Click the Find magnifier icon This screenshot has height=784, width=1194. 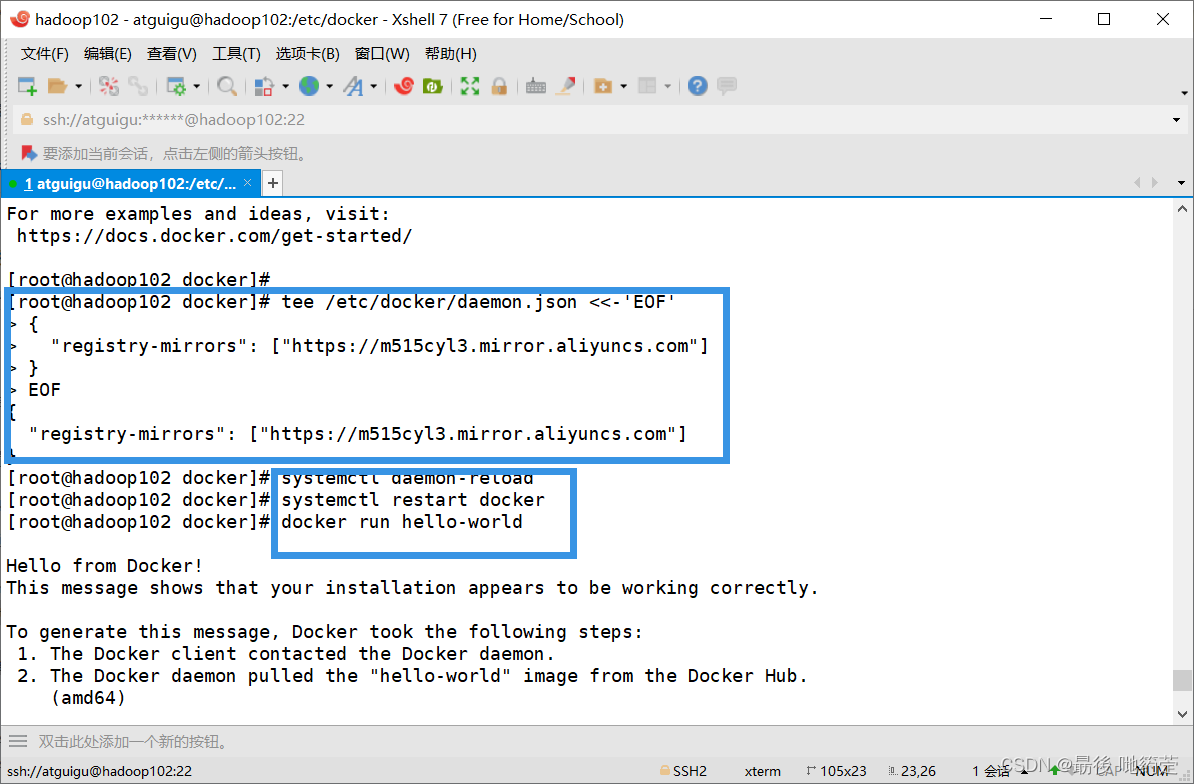coord(226,86)
